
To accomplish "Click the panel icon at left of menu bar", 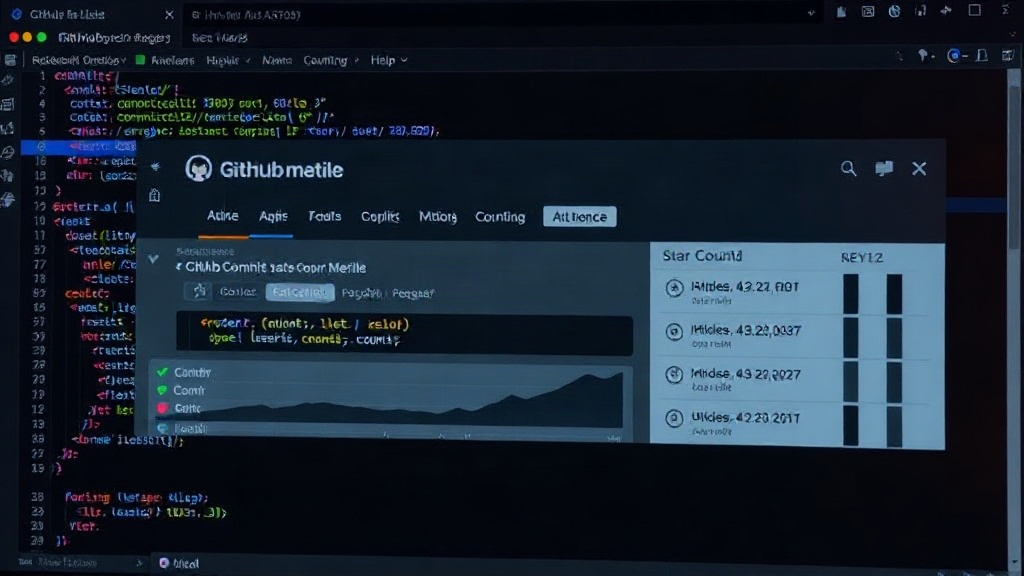I will click(x=10, y=60).
